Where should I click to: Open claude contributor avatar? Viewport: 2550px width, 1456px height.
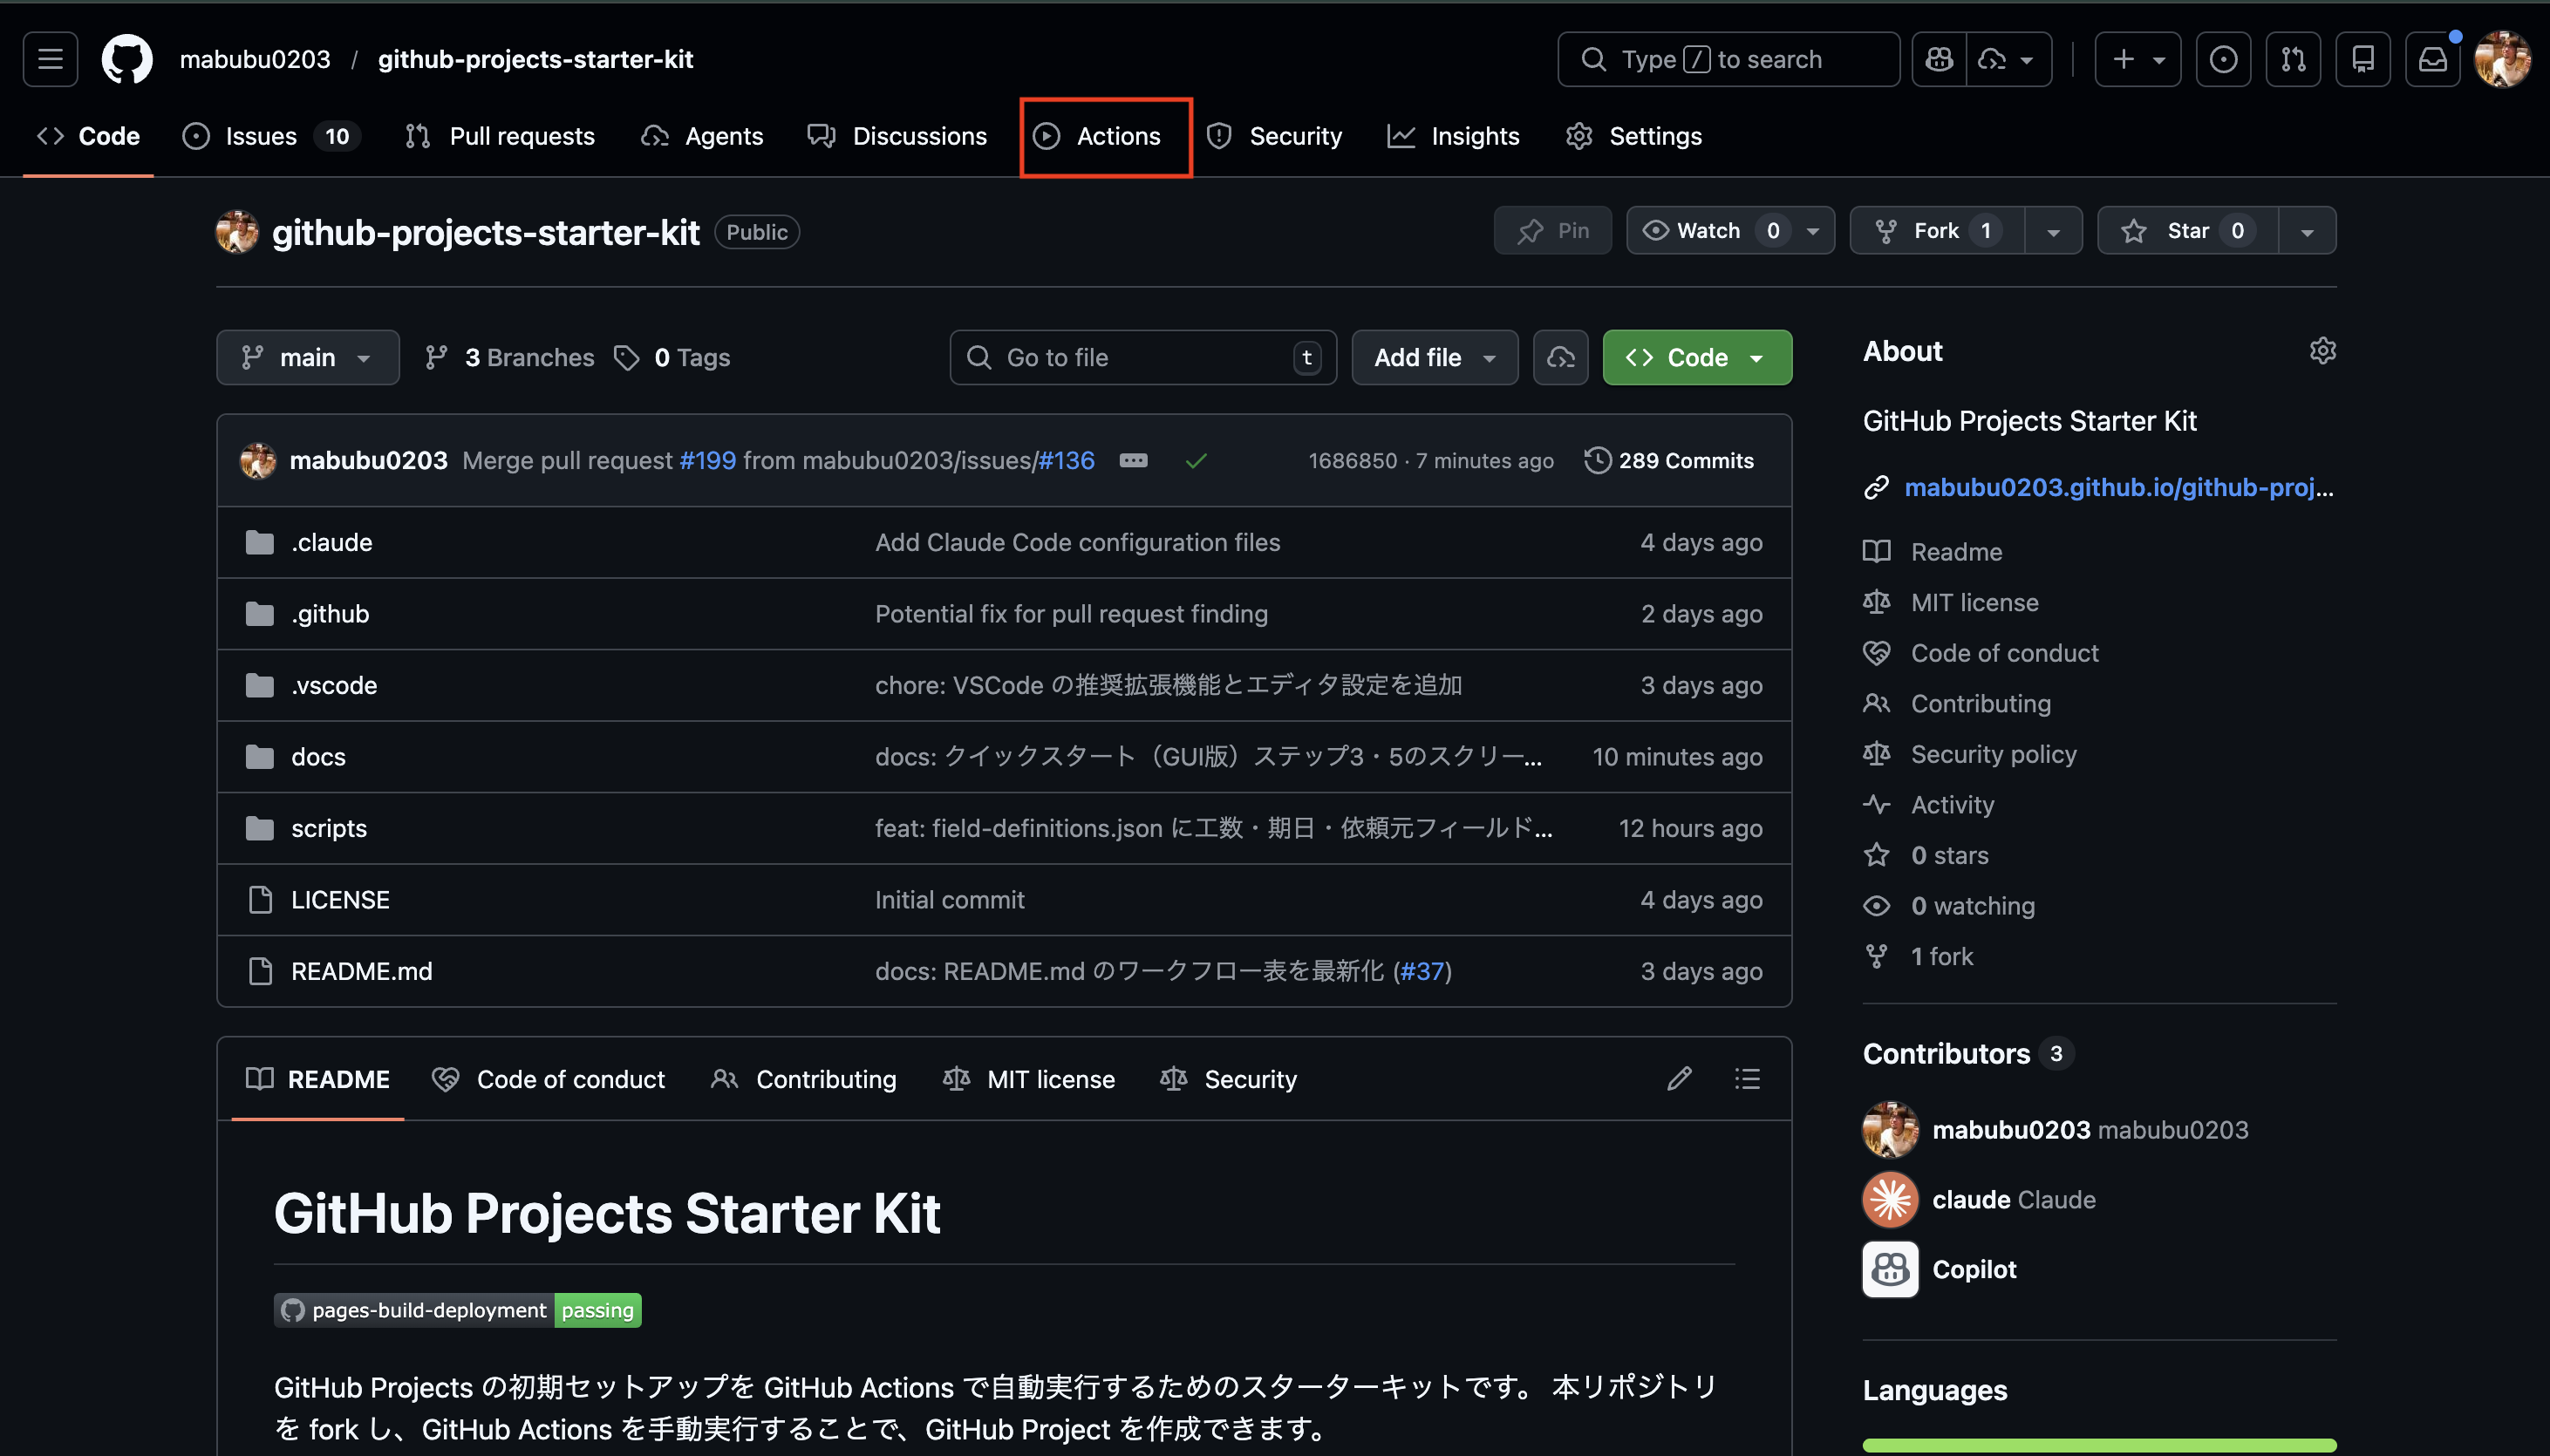(1890, 1199)
